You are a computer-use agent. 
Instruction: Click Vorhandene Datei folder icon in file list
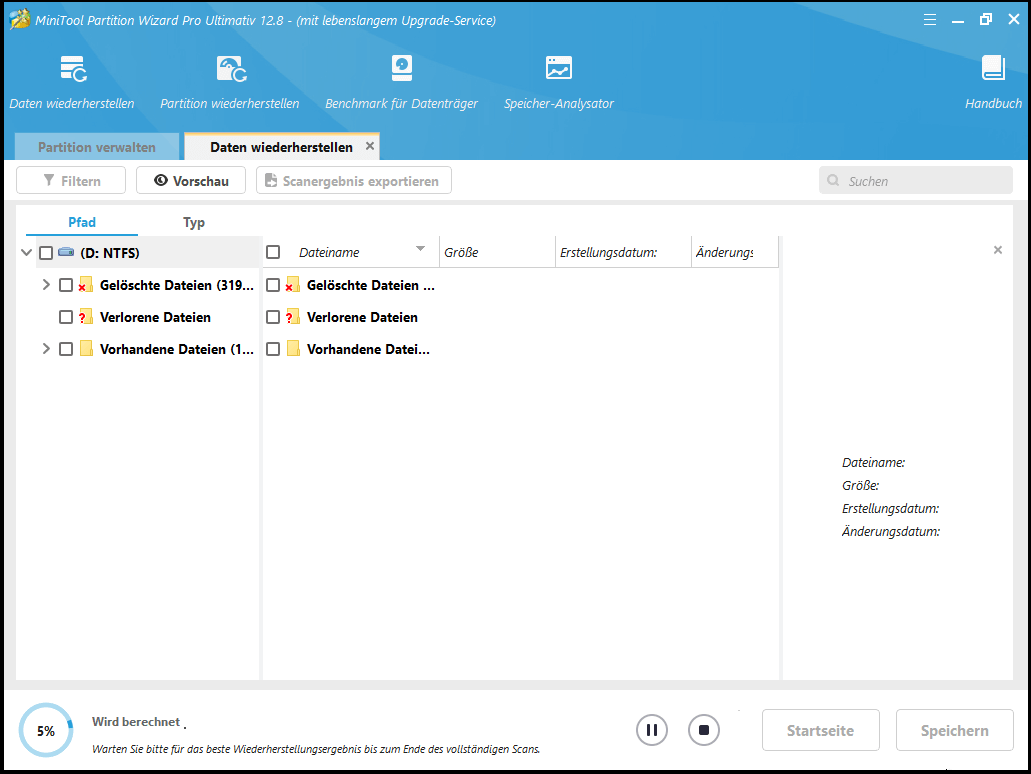293,349
